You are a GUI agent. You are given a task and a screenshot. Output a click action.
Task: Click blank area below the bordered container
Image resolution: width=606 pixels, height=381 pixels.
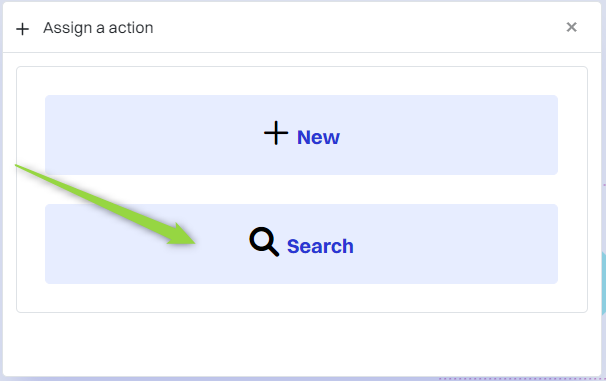pyautogui.click(x=301, y=344)
